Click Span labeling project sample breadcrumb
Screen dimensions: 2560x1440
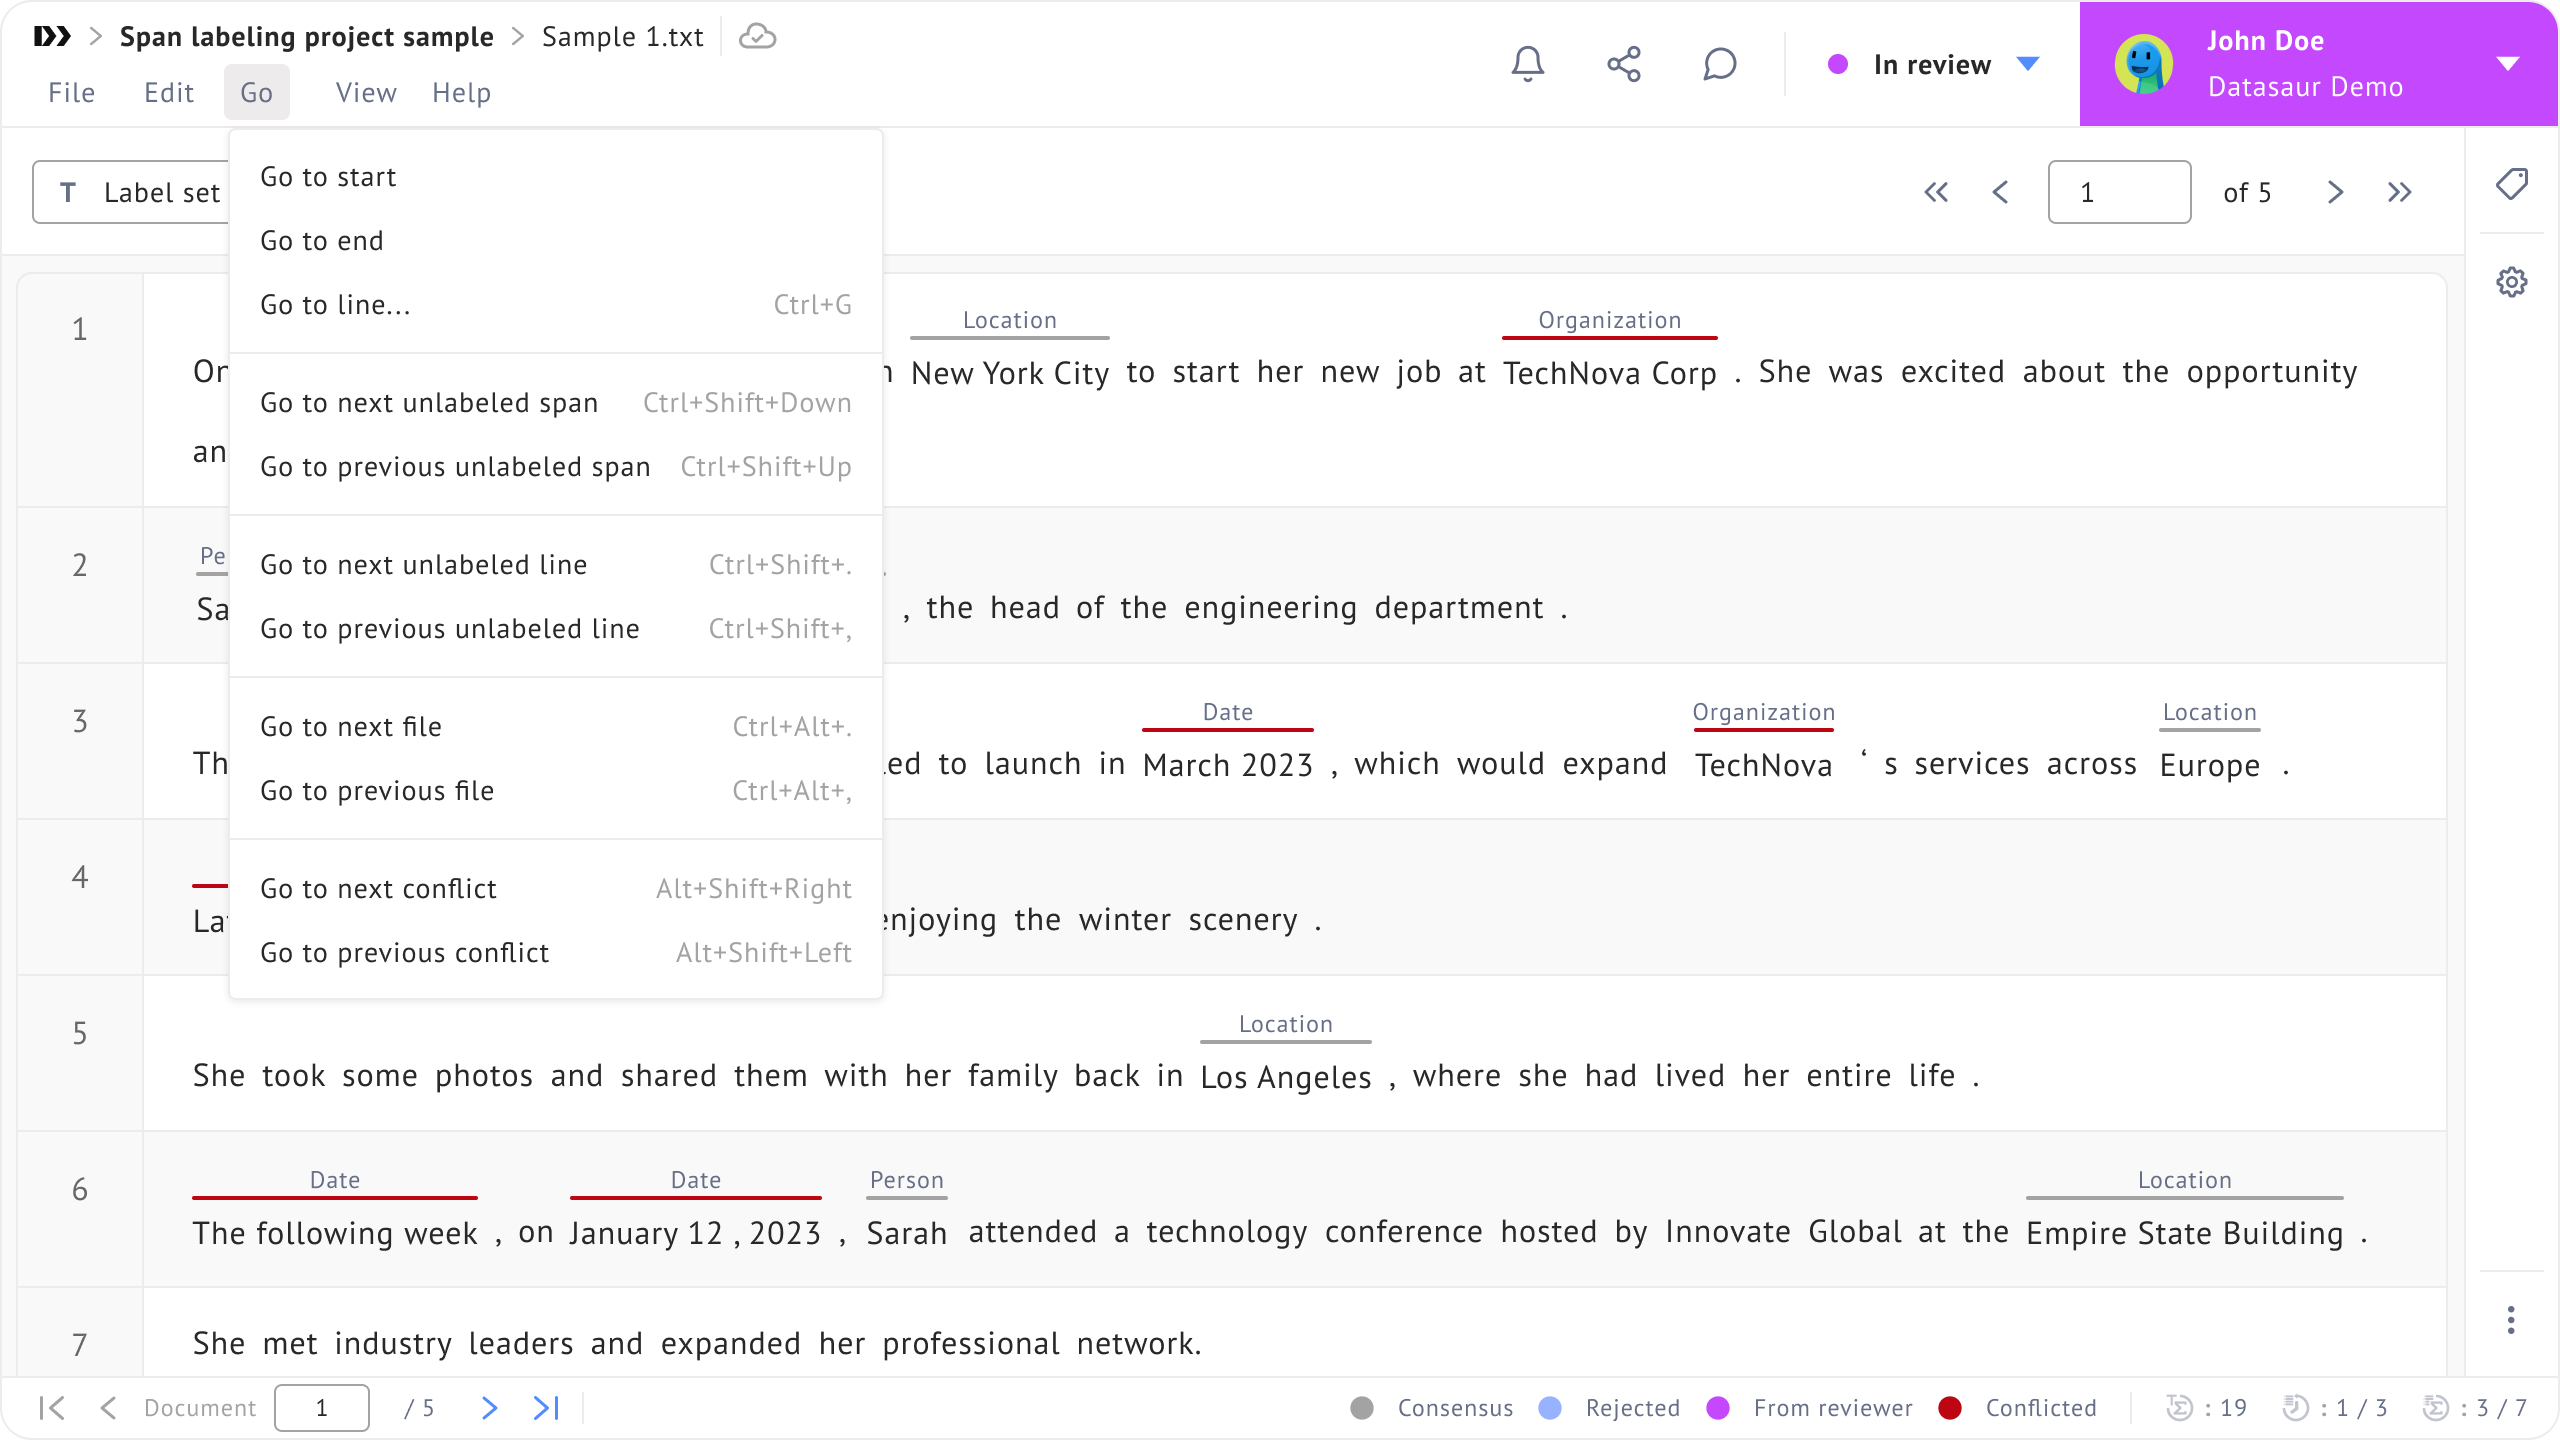306,37
